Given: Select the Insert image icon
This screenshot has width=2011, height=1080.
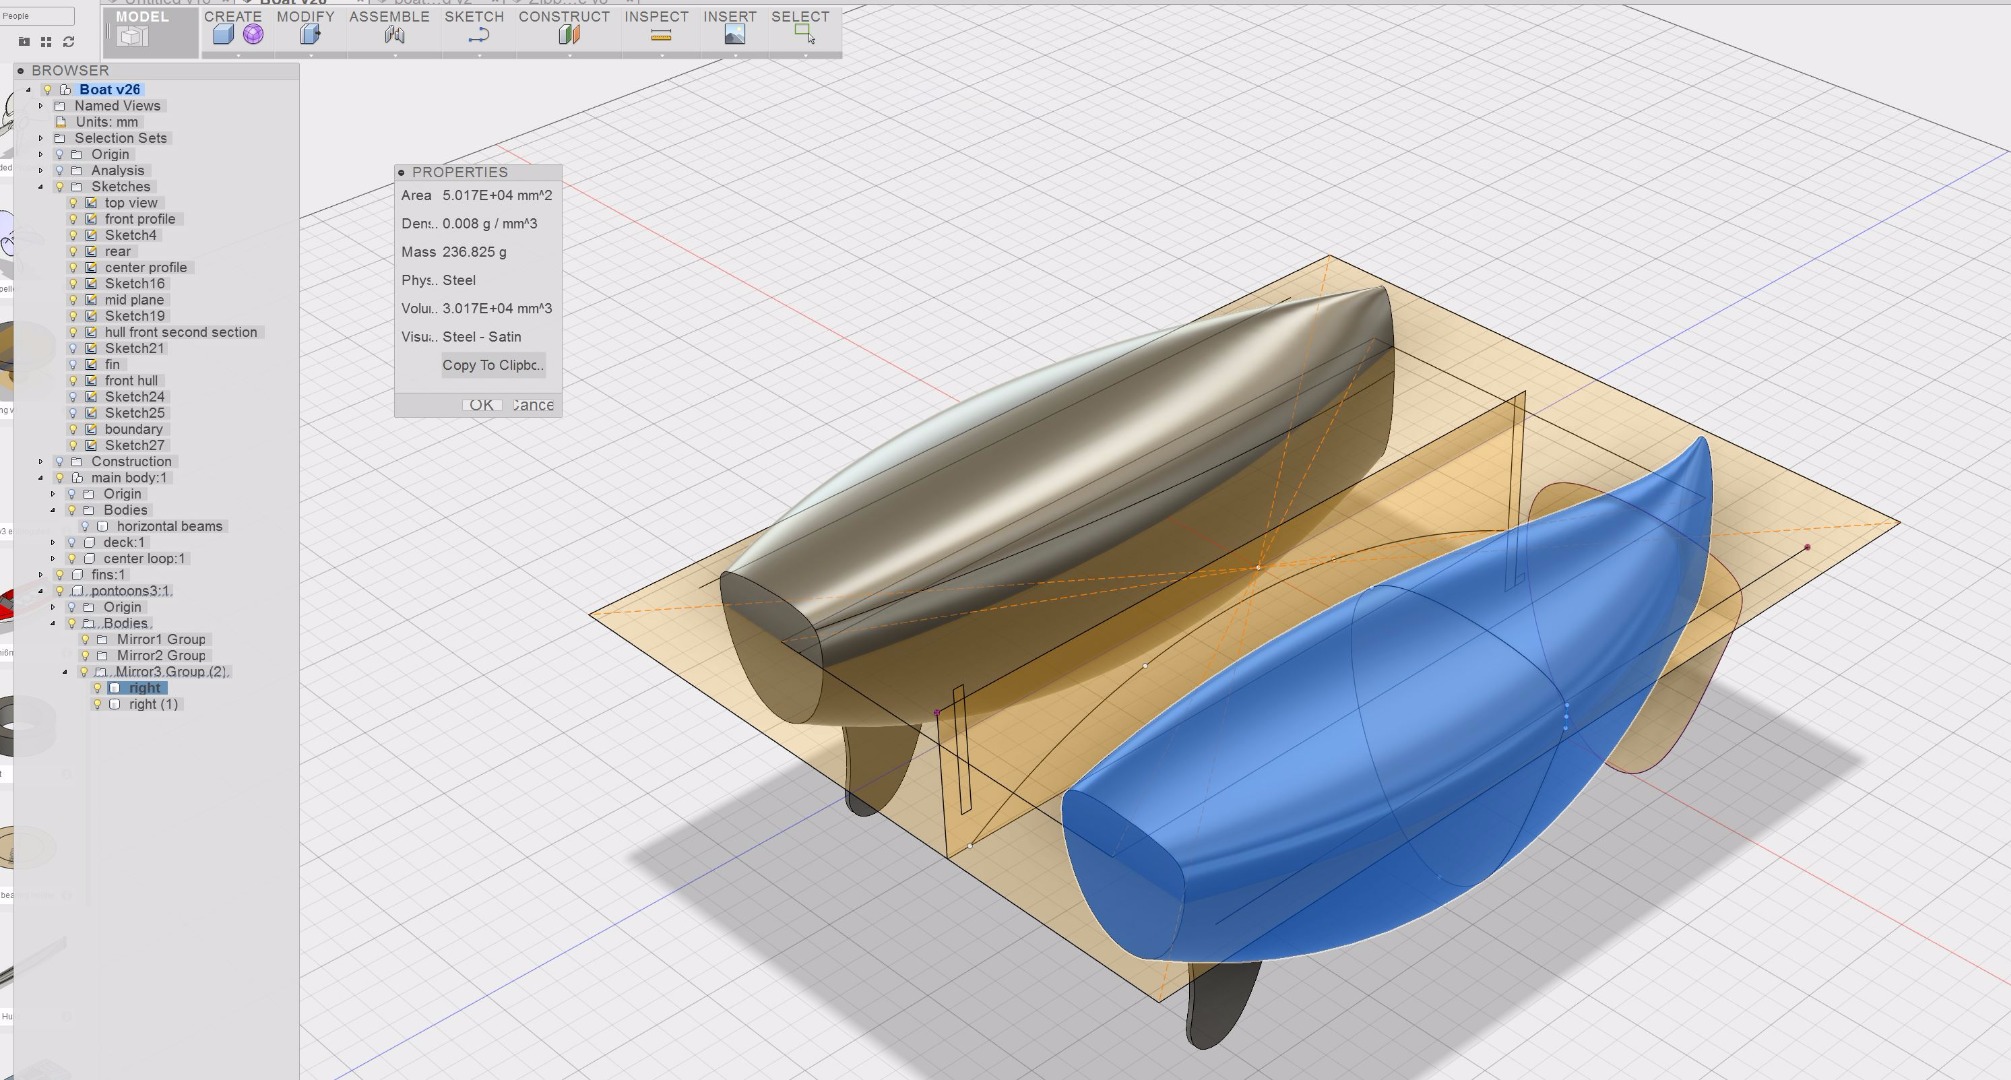Looking at the screenshot, I should [734, 35].
